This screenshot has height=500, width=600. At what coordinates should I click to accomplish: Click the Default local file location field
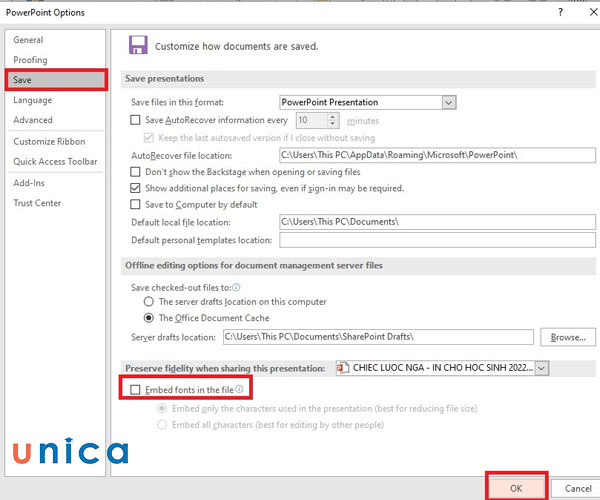(437, 222)
